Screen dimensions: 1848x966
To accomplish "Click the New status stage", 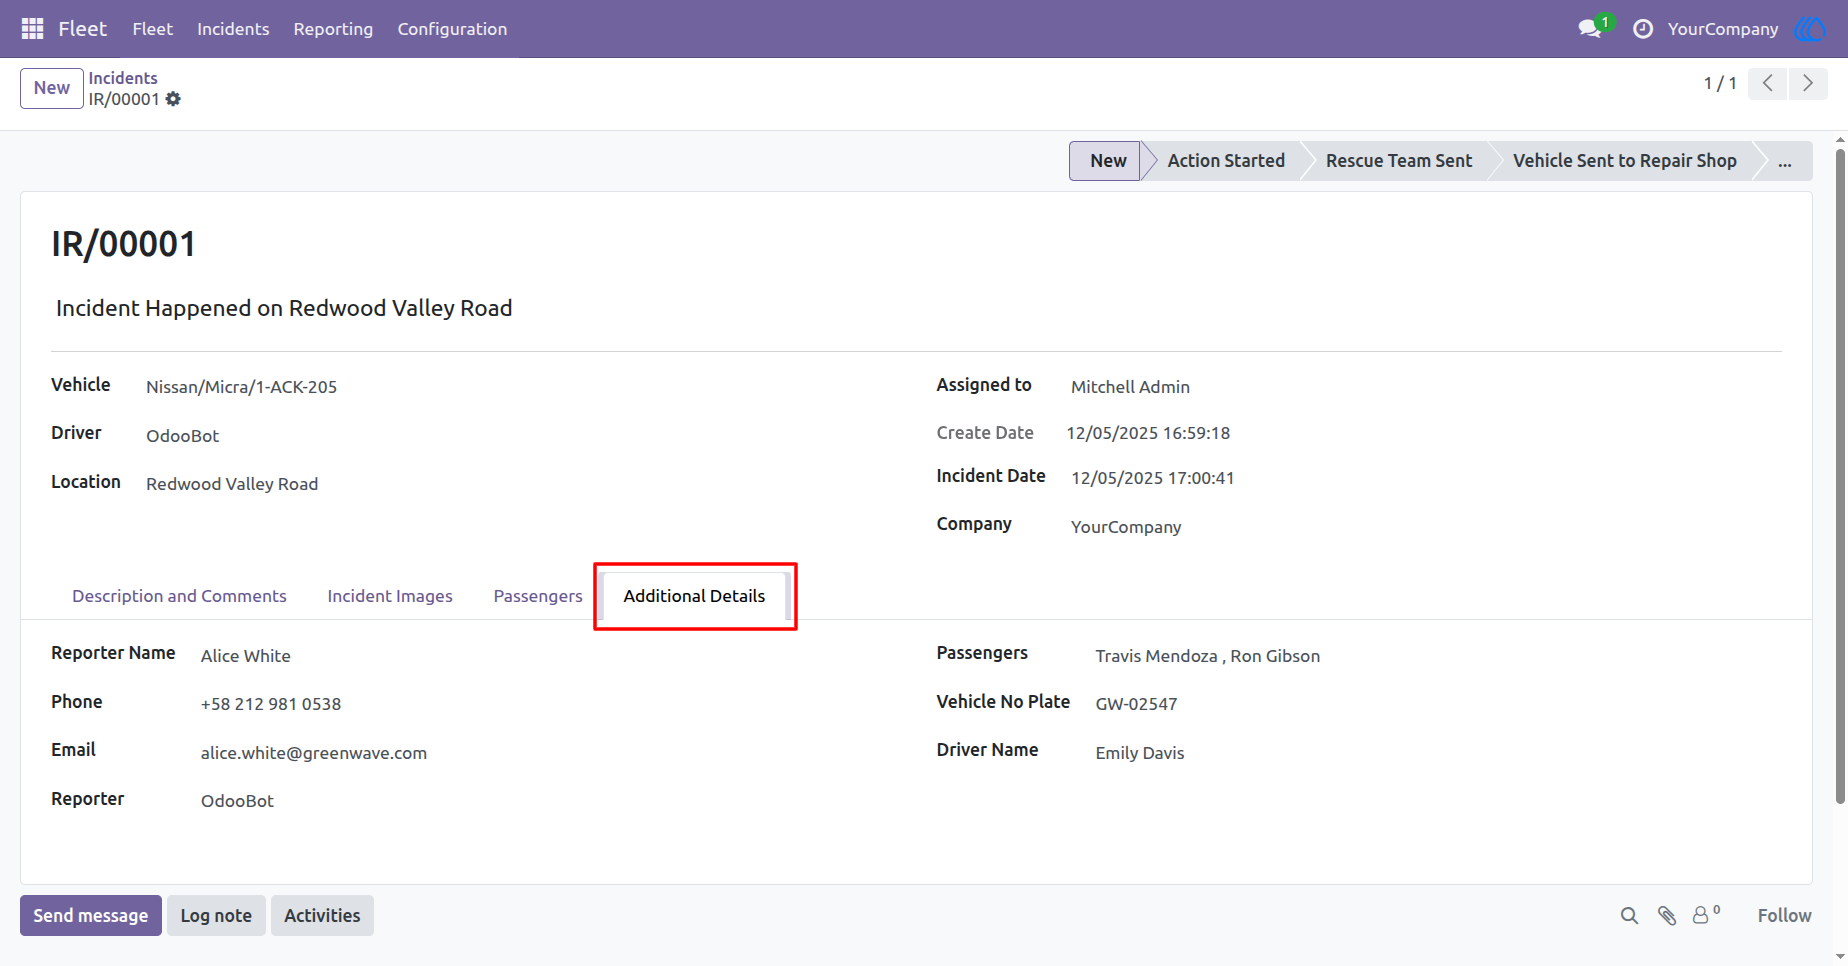I will click(1107, 161).
